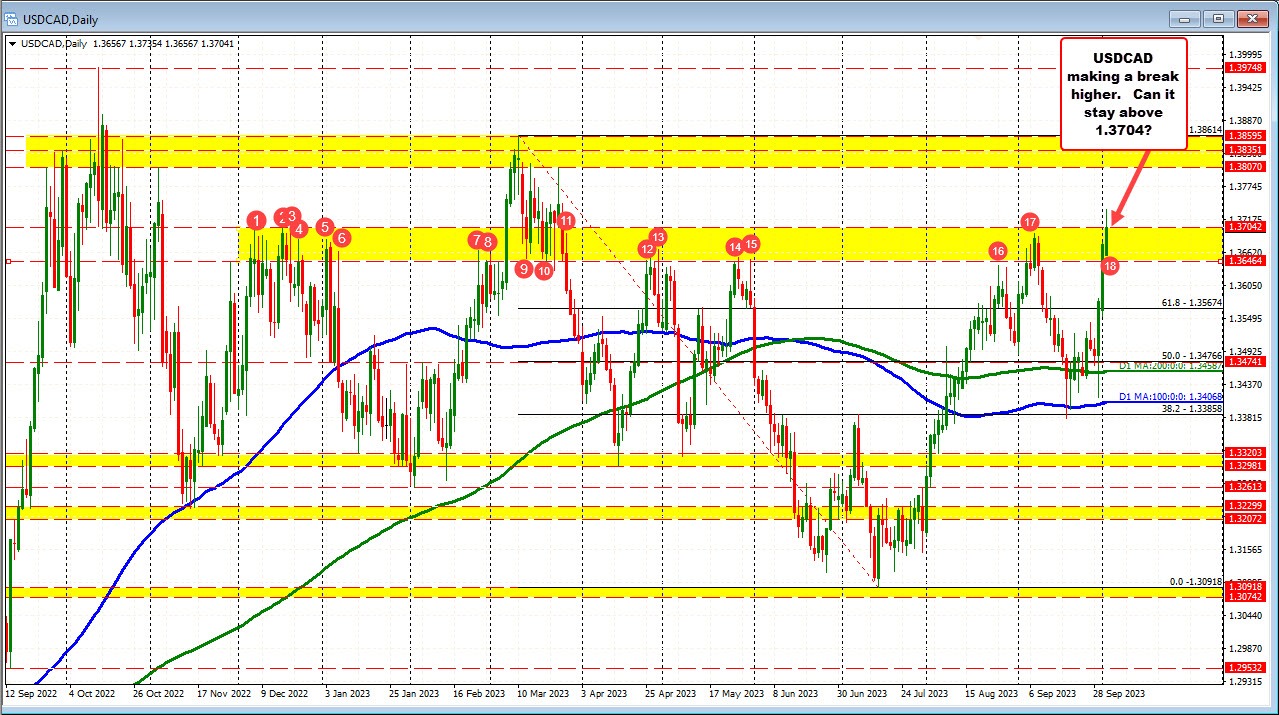Click the USDCAD break higher annotation box
1279x715 pixels.
[1123, 94]
